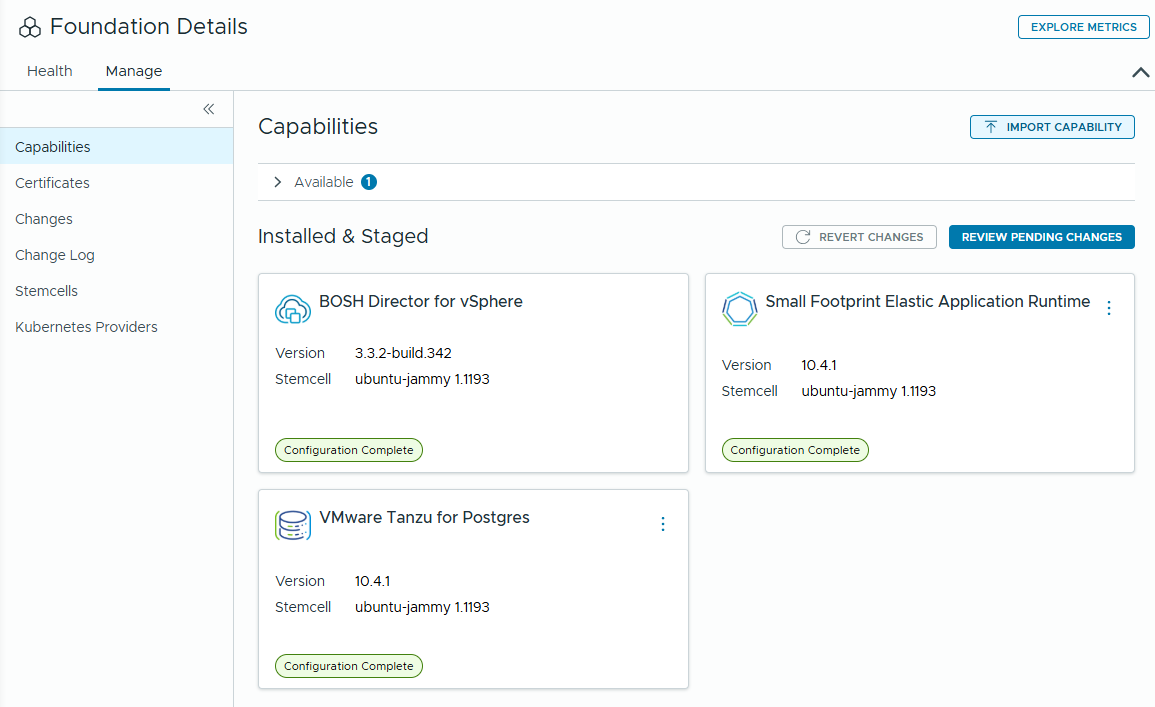Click the Tanzu for Postgres database icon
The height and width of the screenshot is (707, 1155).
(x=292, y=525)
